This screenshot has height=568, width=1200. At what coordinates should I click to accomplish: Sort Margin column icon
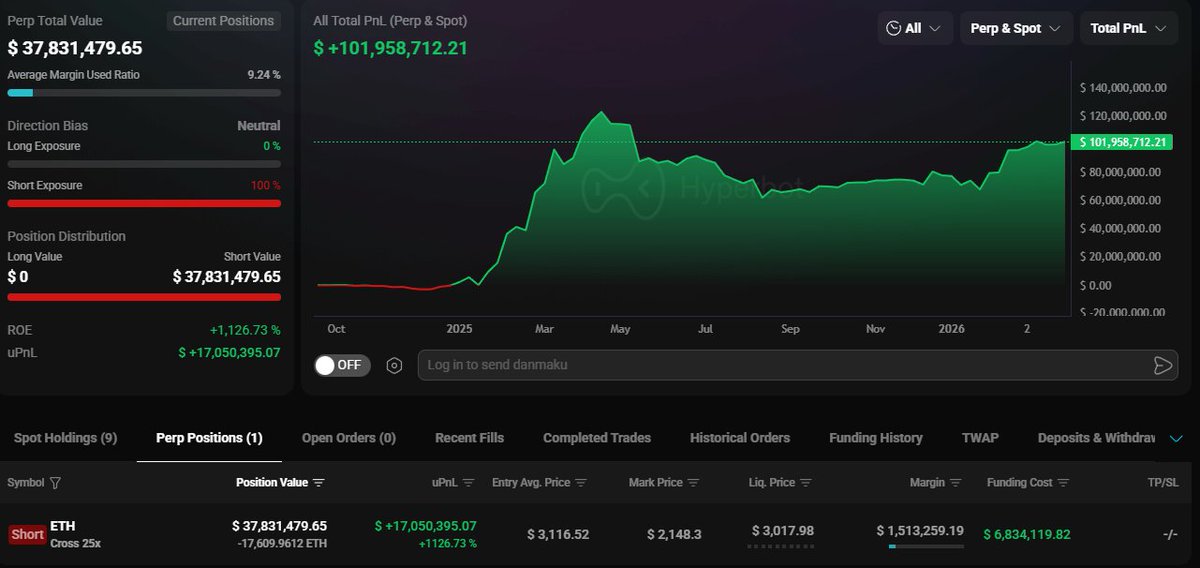pyautogui.click(x=956, y=483)
